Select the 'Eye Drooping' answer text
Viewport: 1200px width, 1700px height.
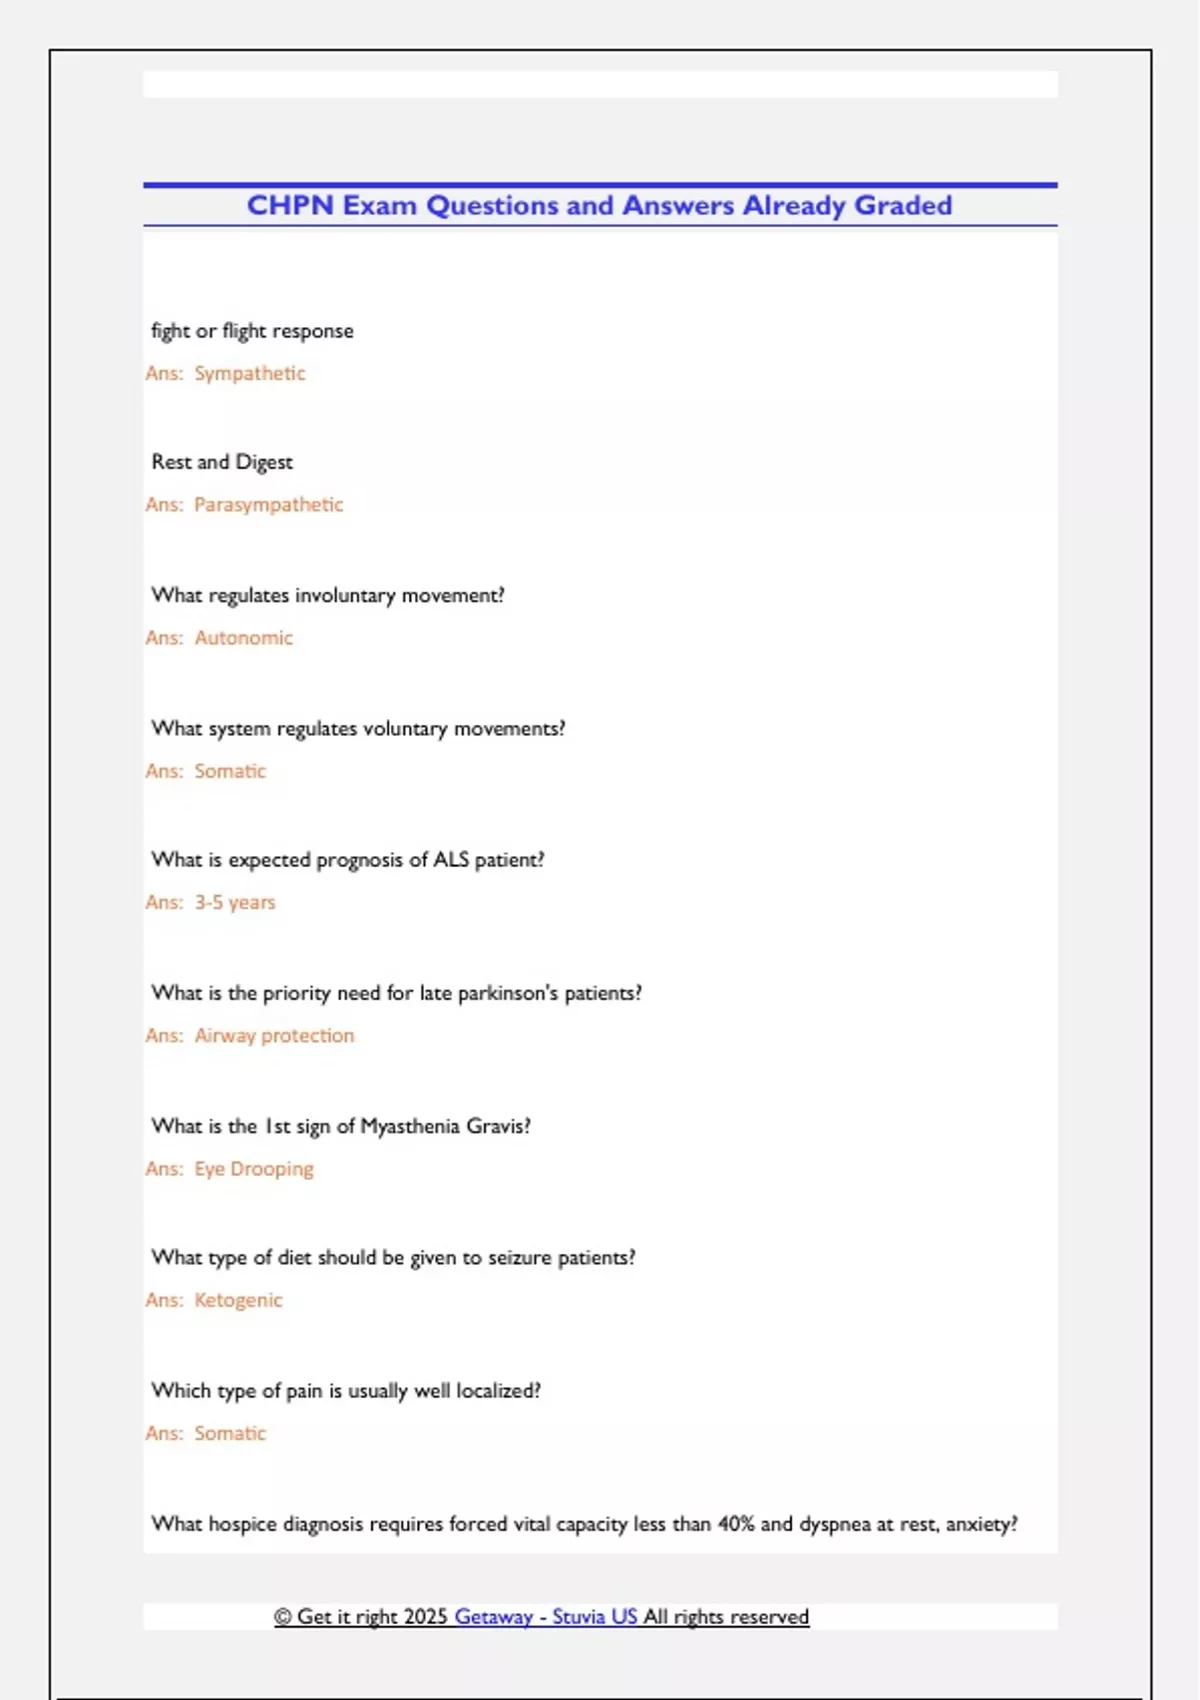[x=253, y=1169]
